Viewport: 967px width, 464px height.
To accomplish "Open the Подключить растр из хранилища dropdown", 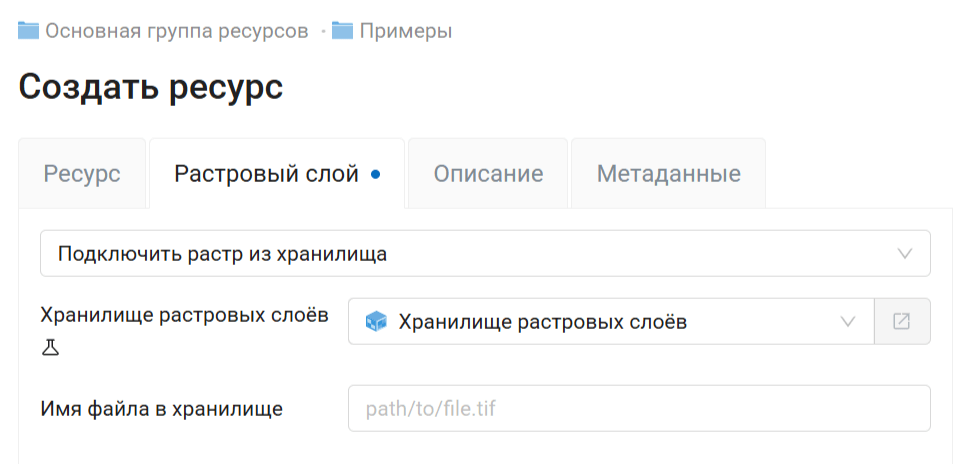I will click(x=470, y=254).
